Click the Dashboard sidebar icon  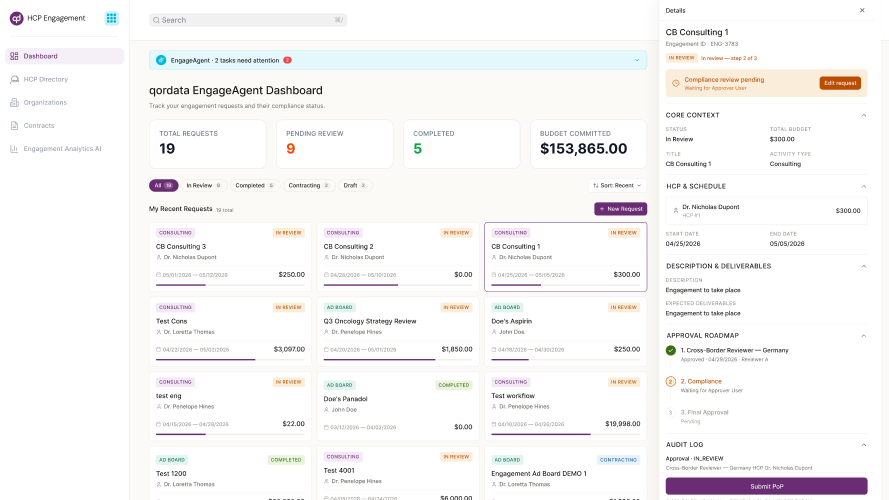coord(14,56)
